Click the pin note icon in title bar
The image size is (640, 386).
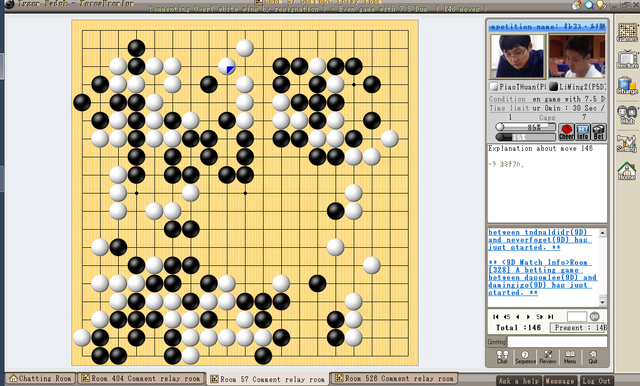click(576, 5)
